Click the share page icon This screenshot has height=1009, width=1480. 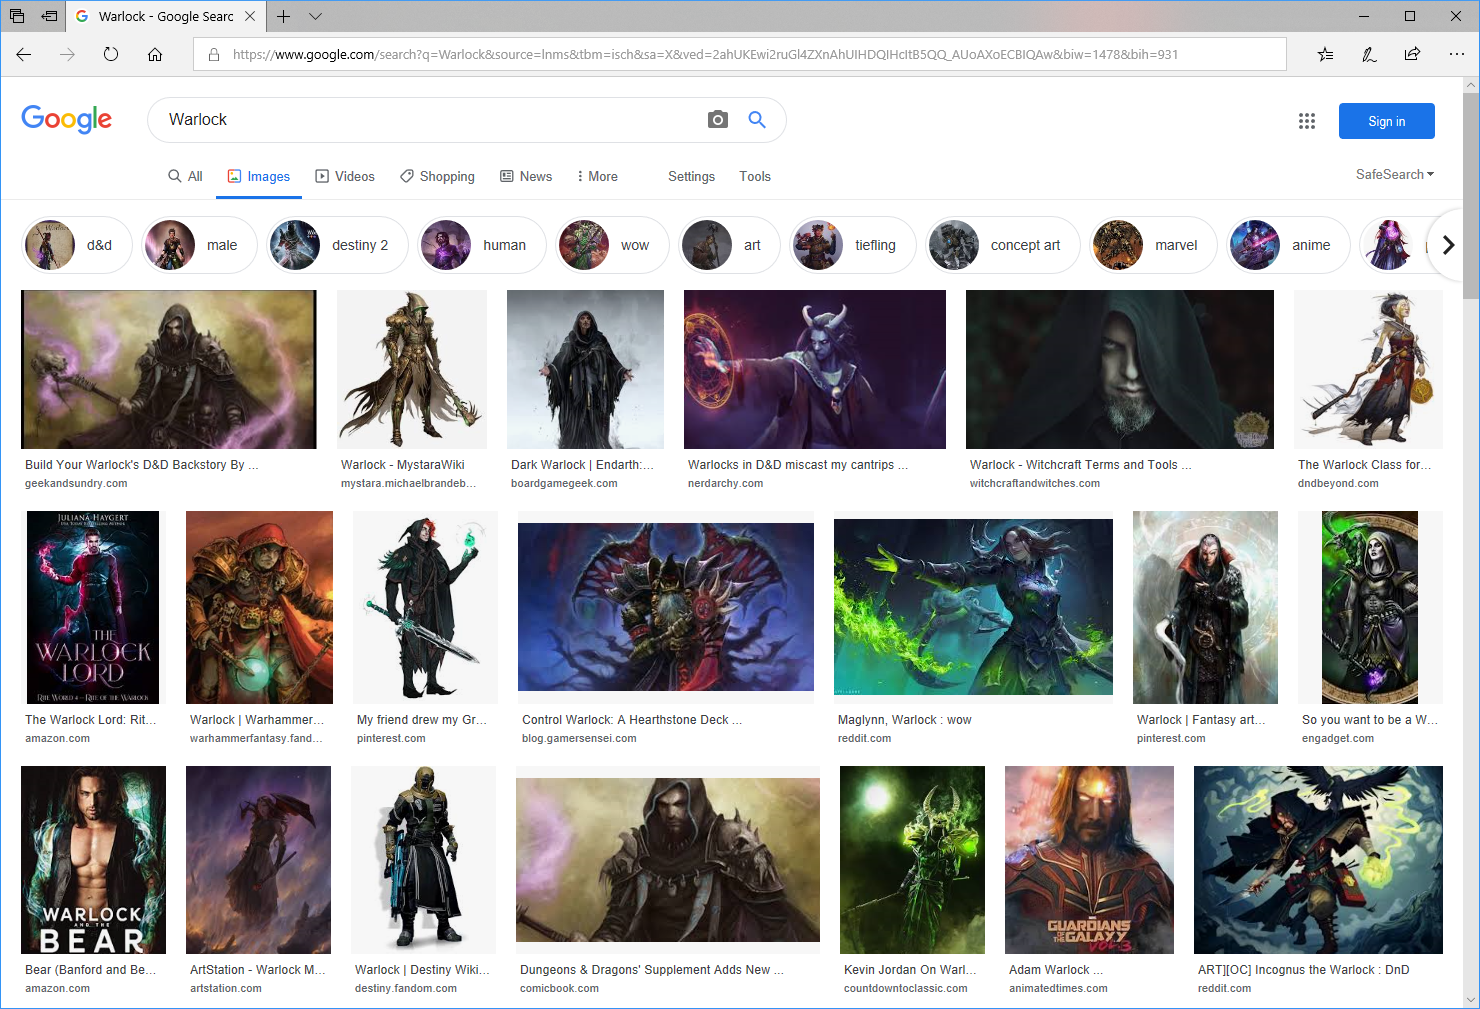tap(1412, 55)
